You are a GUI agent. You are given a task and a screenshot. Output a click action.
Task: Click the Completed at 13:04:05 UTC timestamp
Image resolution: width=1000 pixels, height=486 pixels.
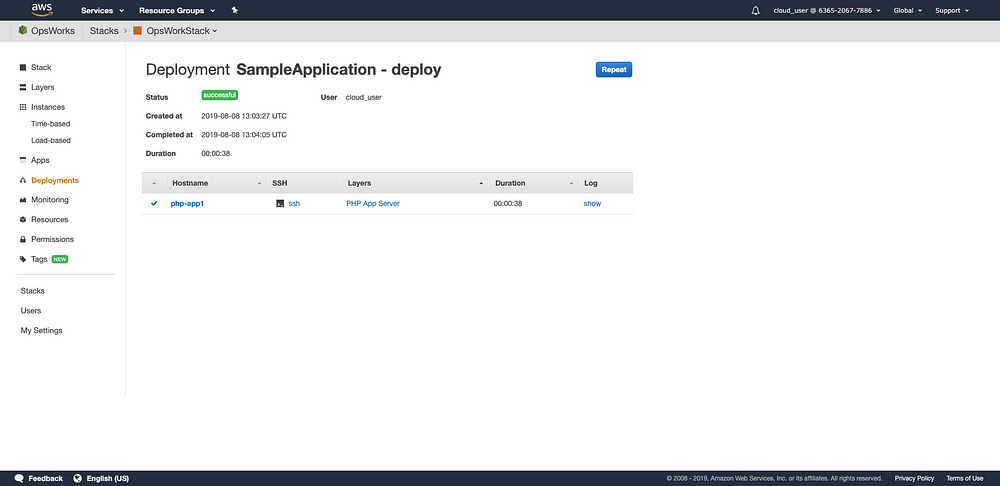point(244,135)
